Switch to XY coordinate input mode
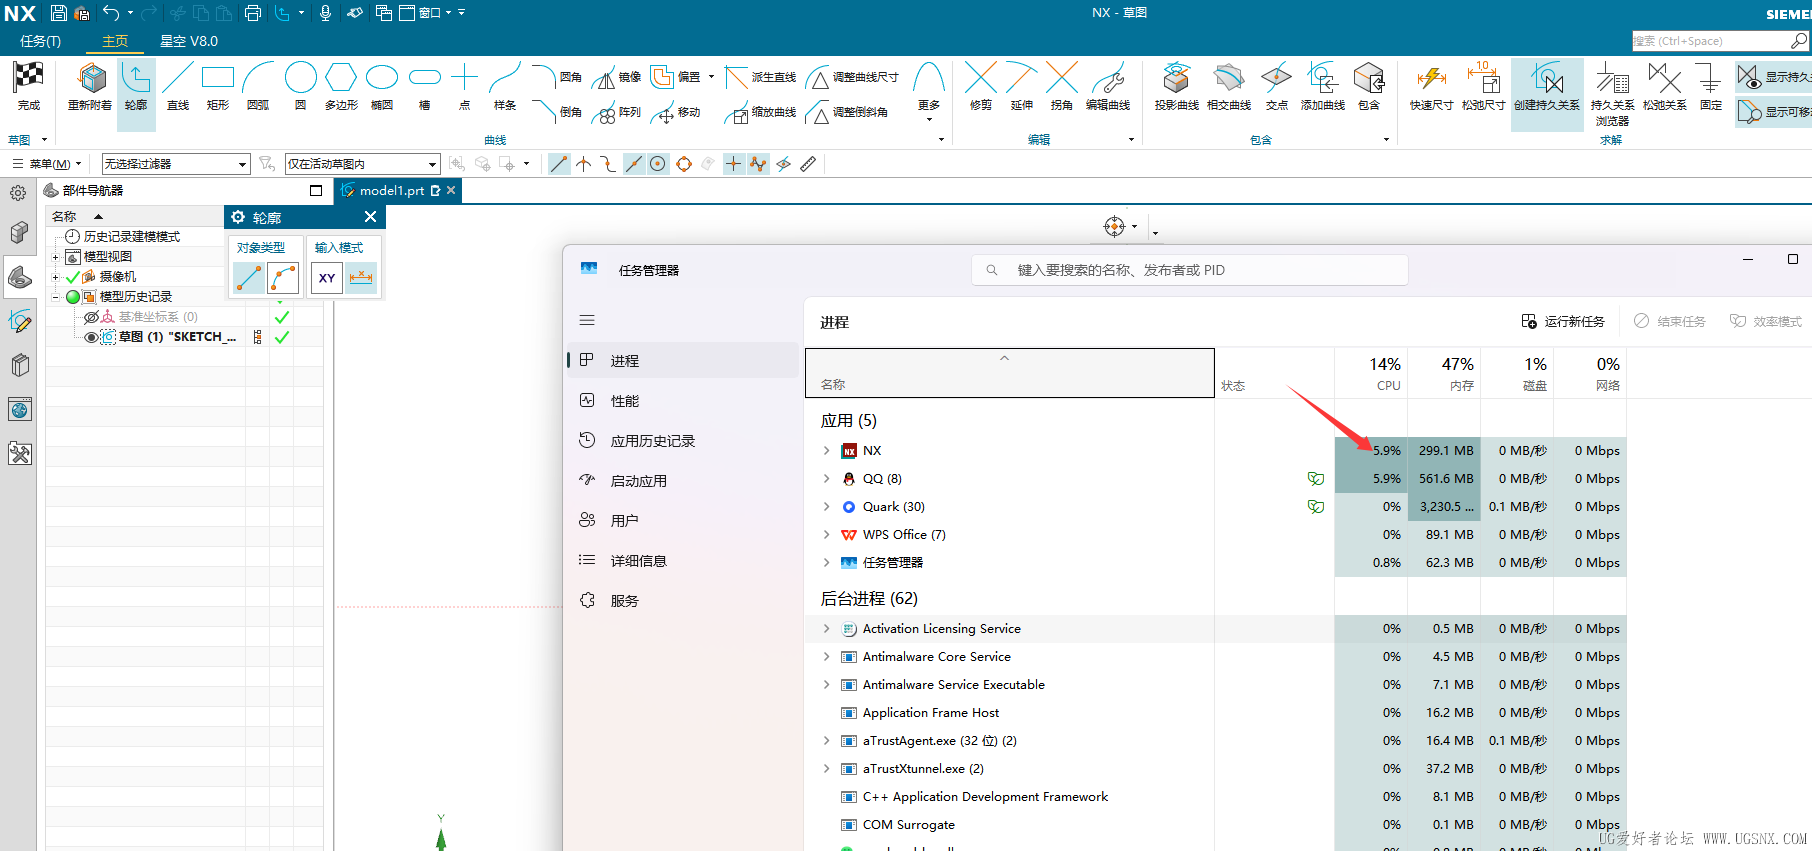 coord(327,278)
